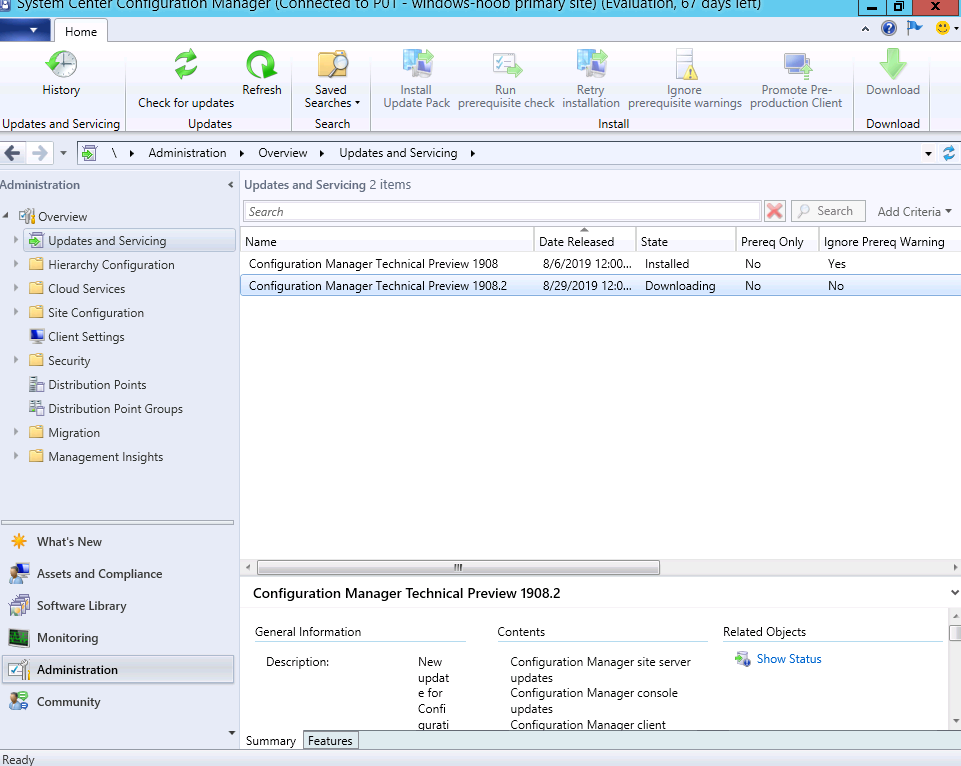Click Administration breadcrumb item

point(188,153)
